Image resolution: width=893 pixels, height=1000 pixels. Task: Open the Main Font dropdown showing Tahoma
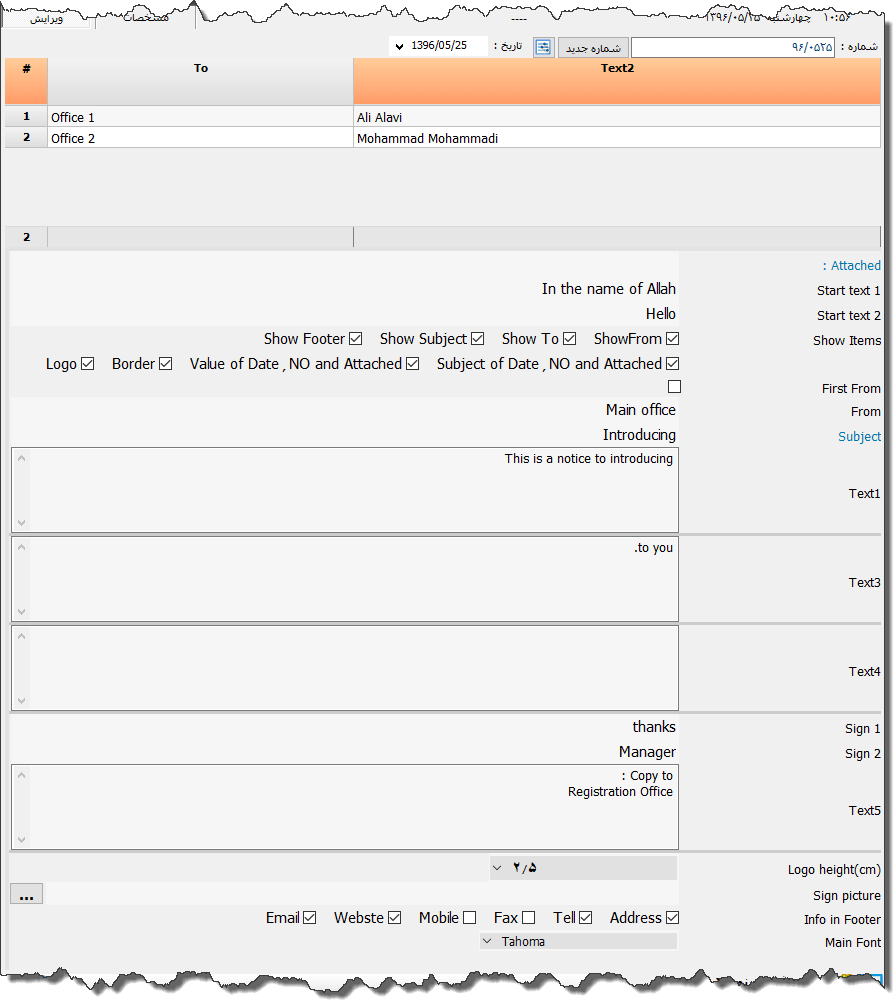(487, 941)
